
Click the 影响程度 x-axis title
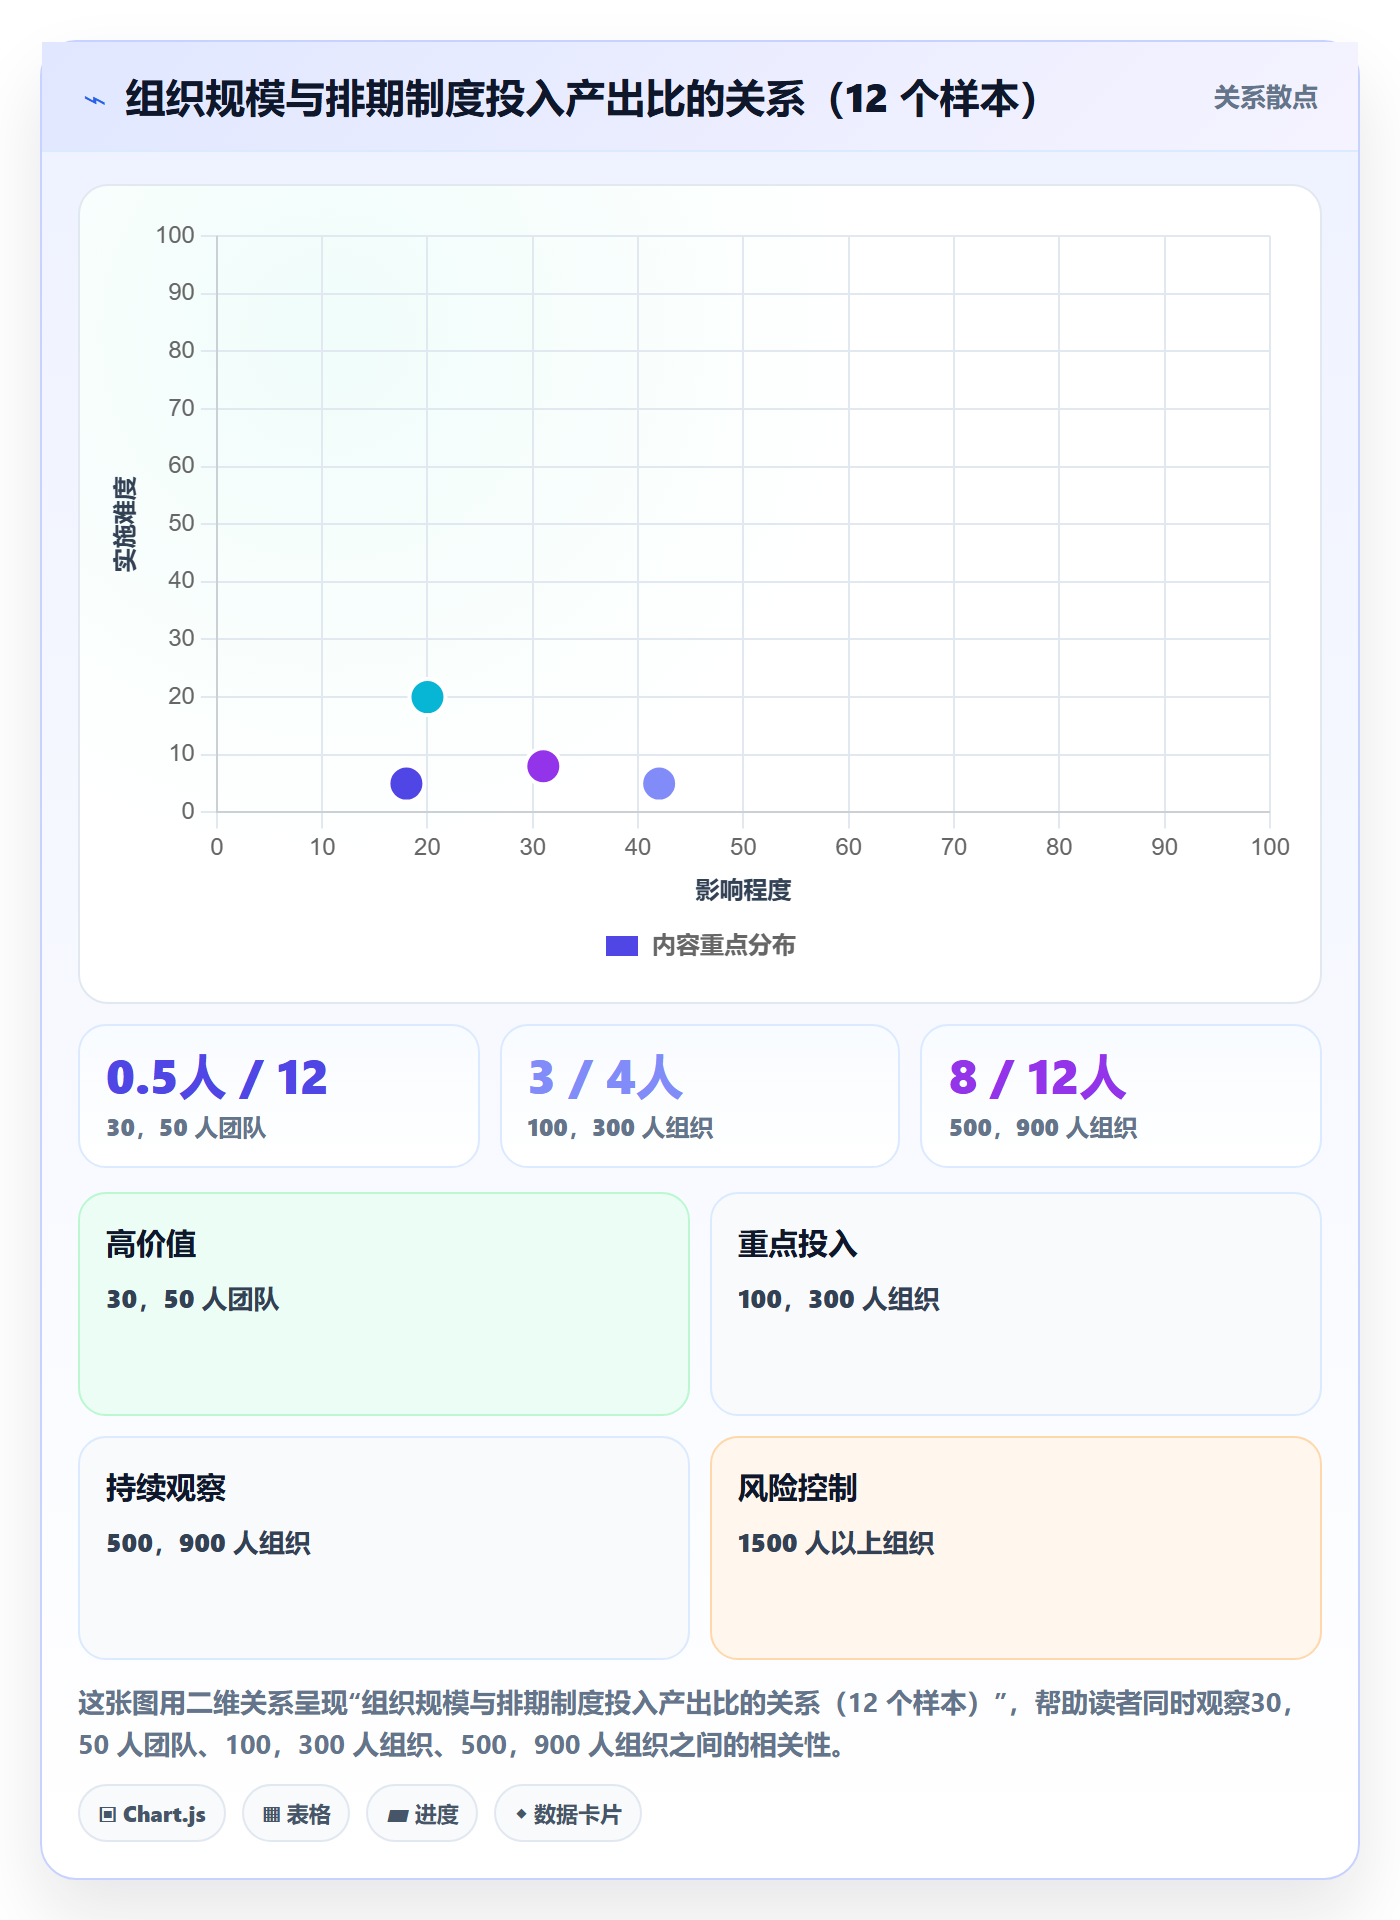[743, 890]
